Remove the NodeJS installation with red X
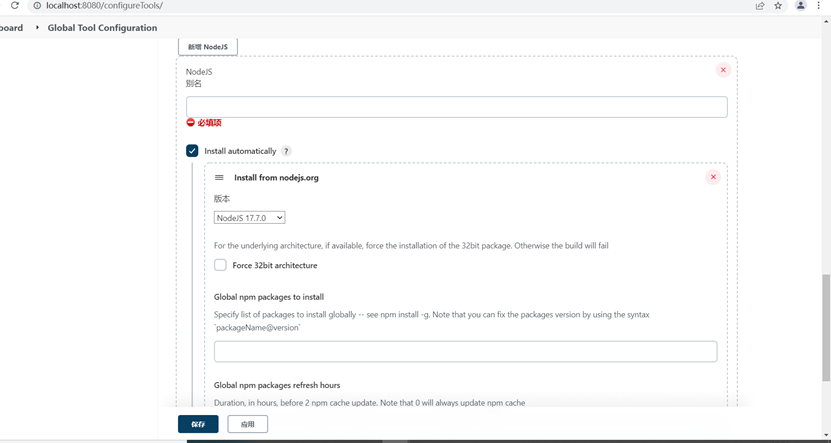Image resolution: width=831 pixels, height=443 pixels. [723, 70]
